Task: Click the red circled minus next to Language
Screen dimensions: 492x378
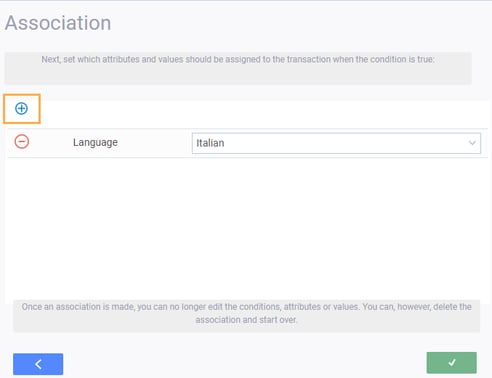Action: [22, 142]
